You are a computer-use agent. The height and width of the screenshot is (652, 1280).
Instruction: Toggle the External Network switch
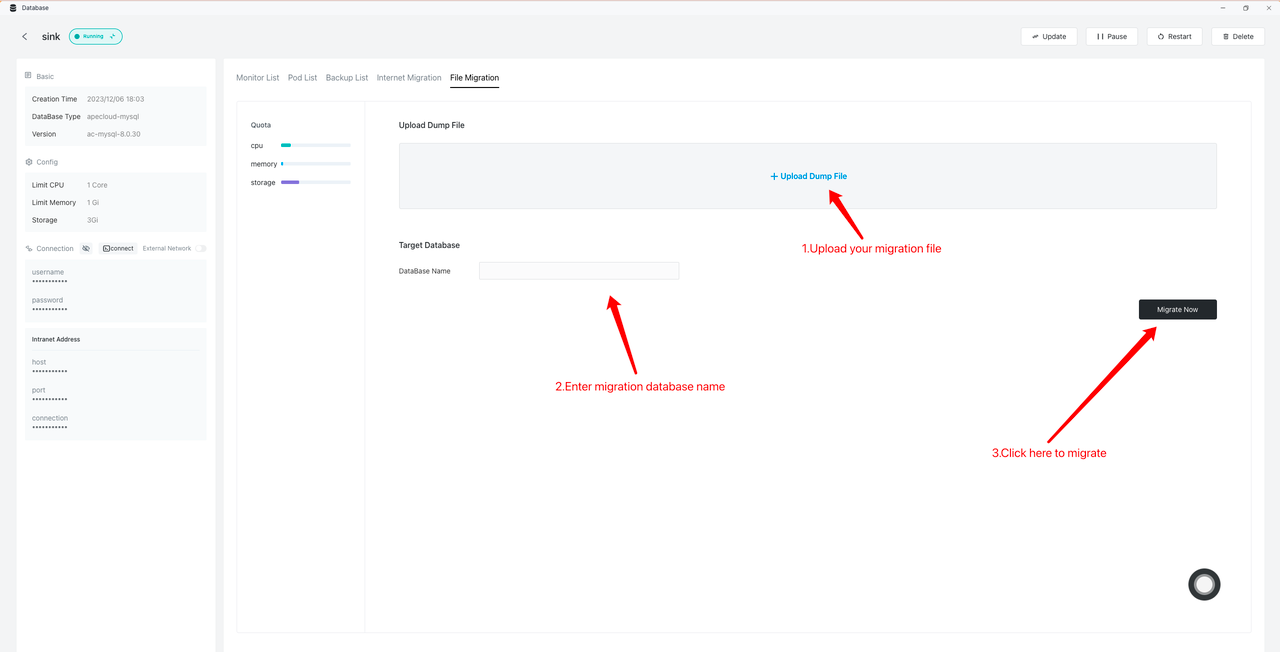201,248
